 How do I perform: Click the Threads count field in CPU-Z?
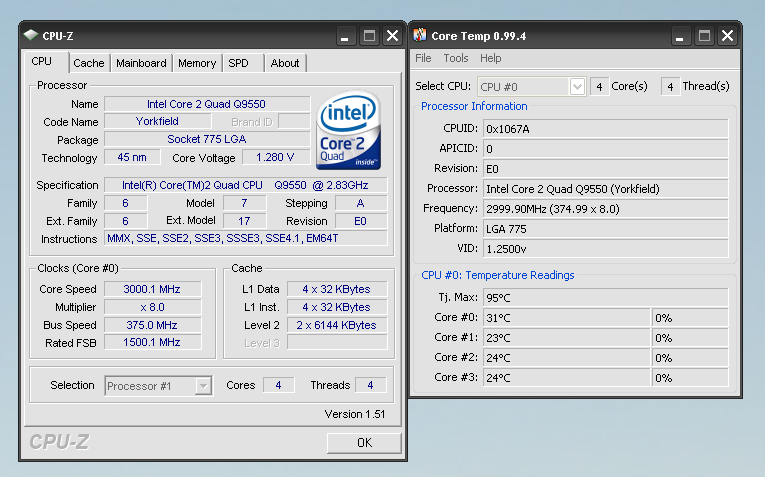[371, 385]
